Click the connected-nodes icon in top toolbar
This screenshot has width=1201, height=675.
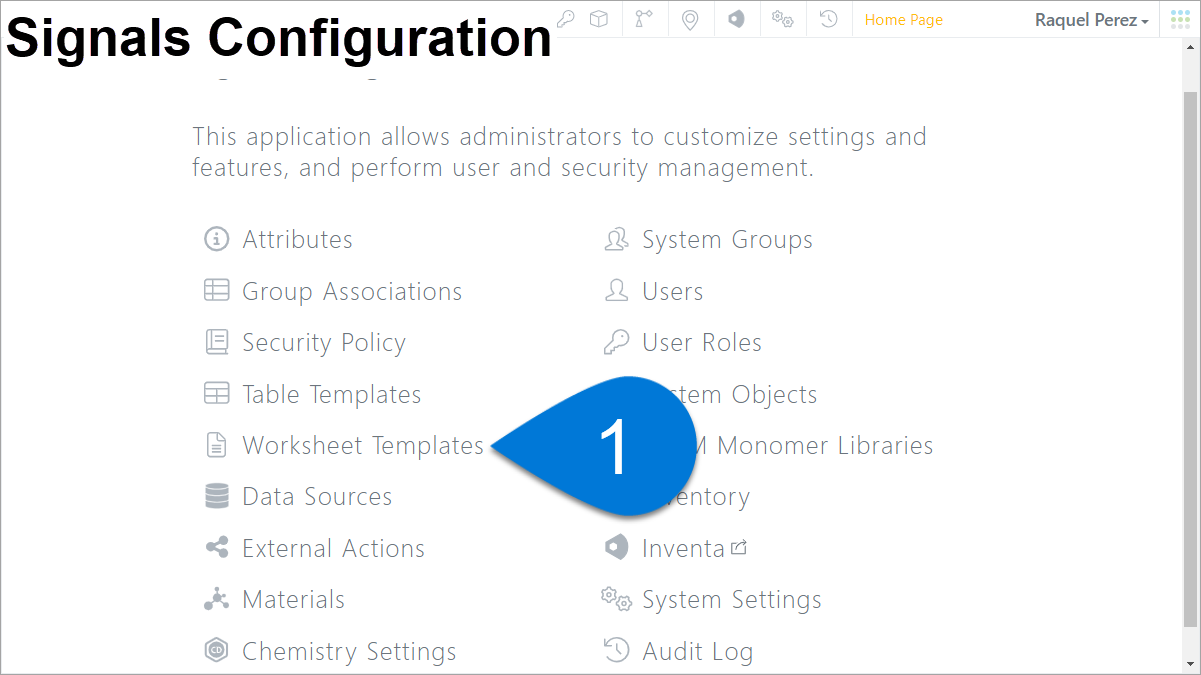pos(644,19)
